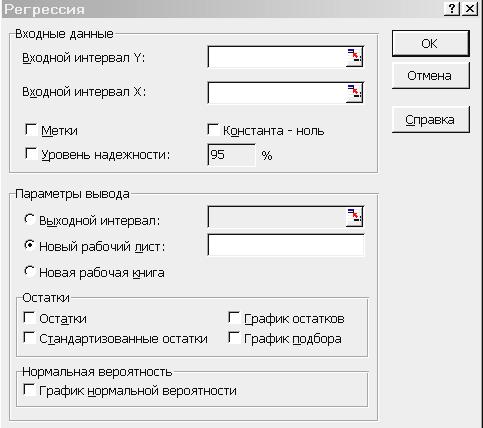Enable График остатков checkbox

[x=234, y=318]
